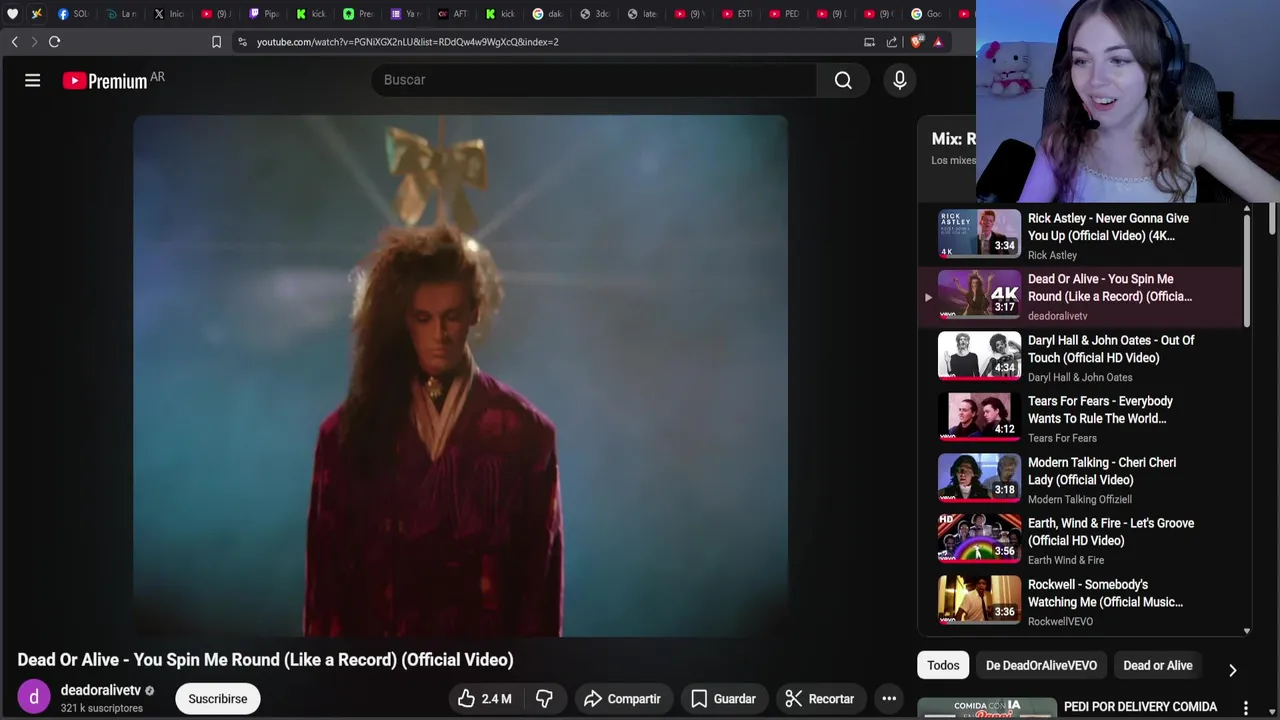Open deadoralivetv channel avatar
Screen dimensions: 1280x720
(x=33, y=698)
